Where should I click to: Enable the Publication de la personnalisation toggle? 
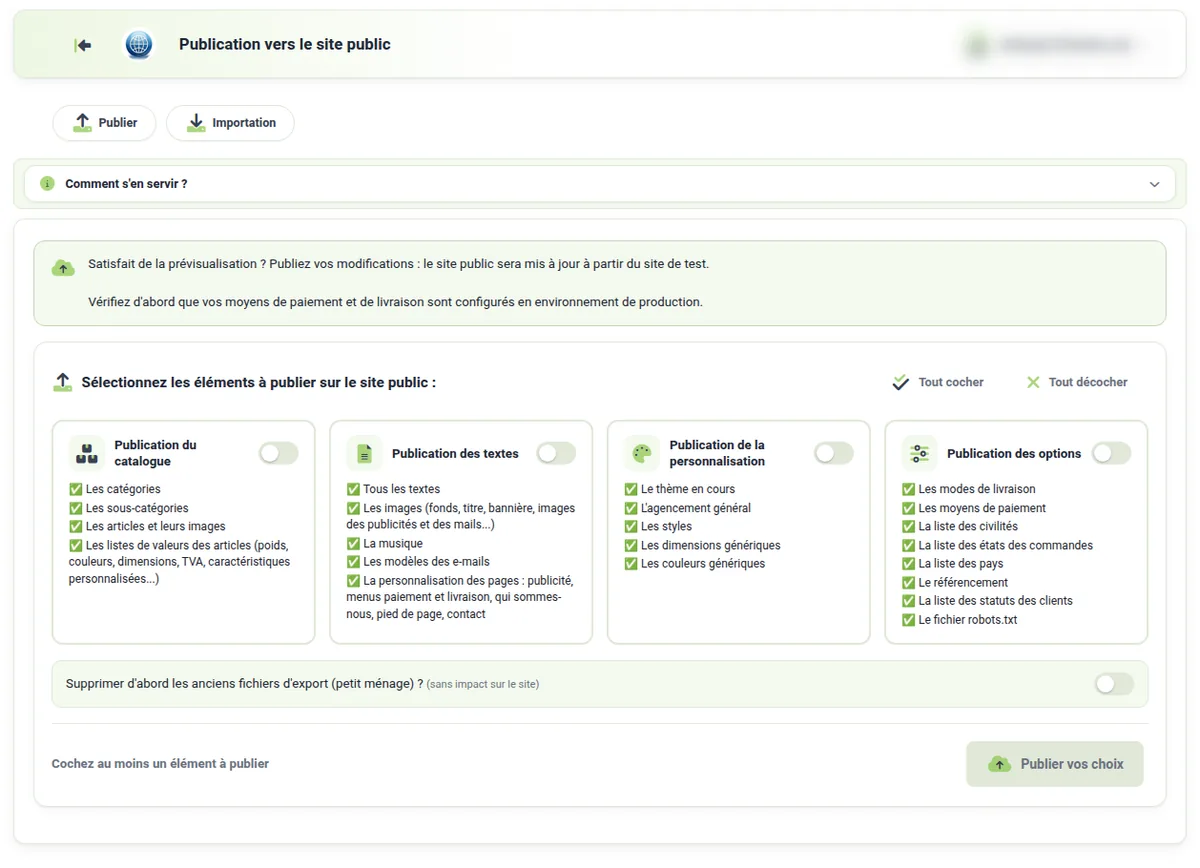(x=834, y=453)
